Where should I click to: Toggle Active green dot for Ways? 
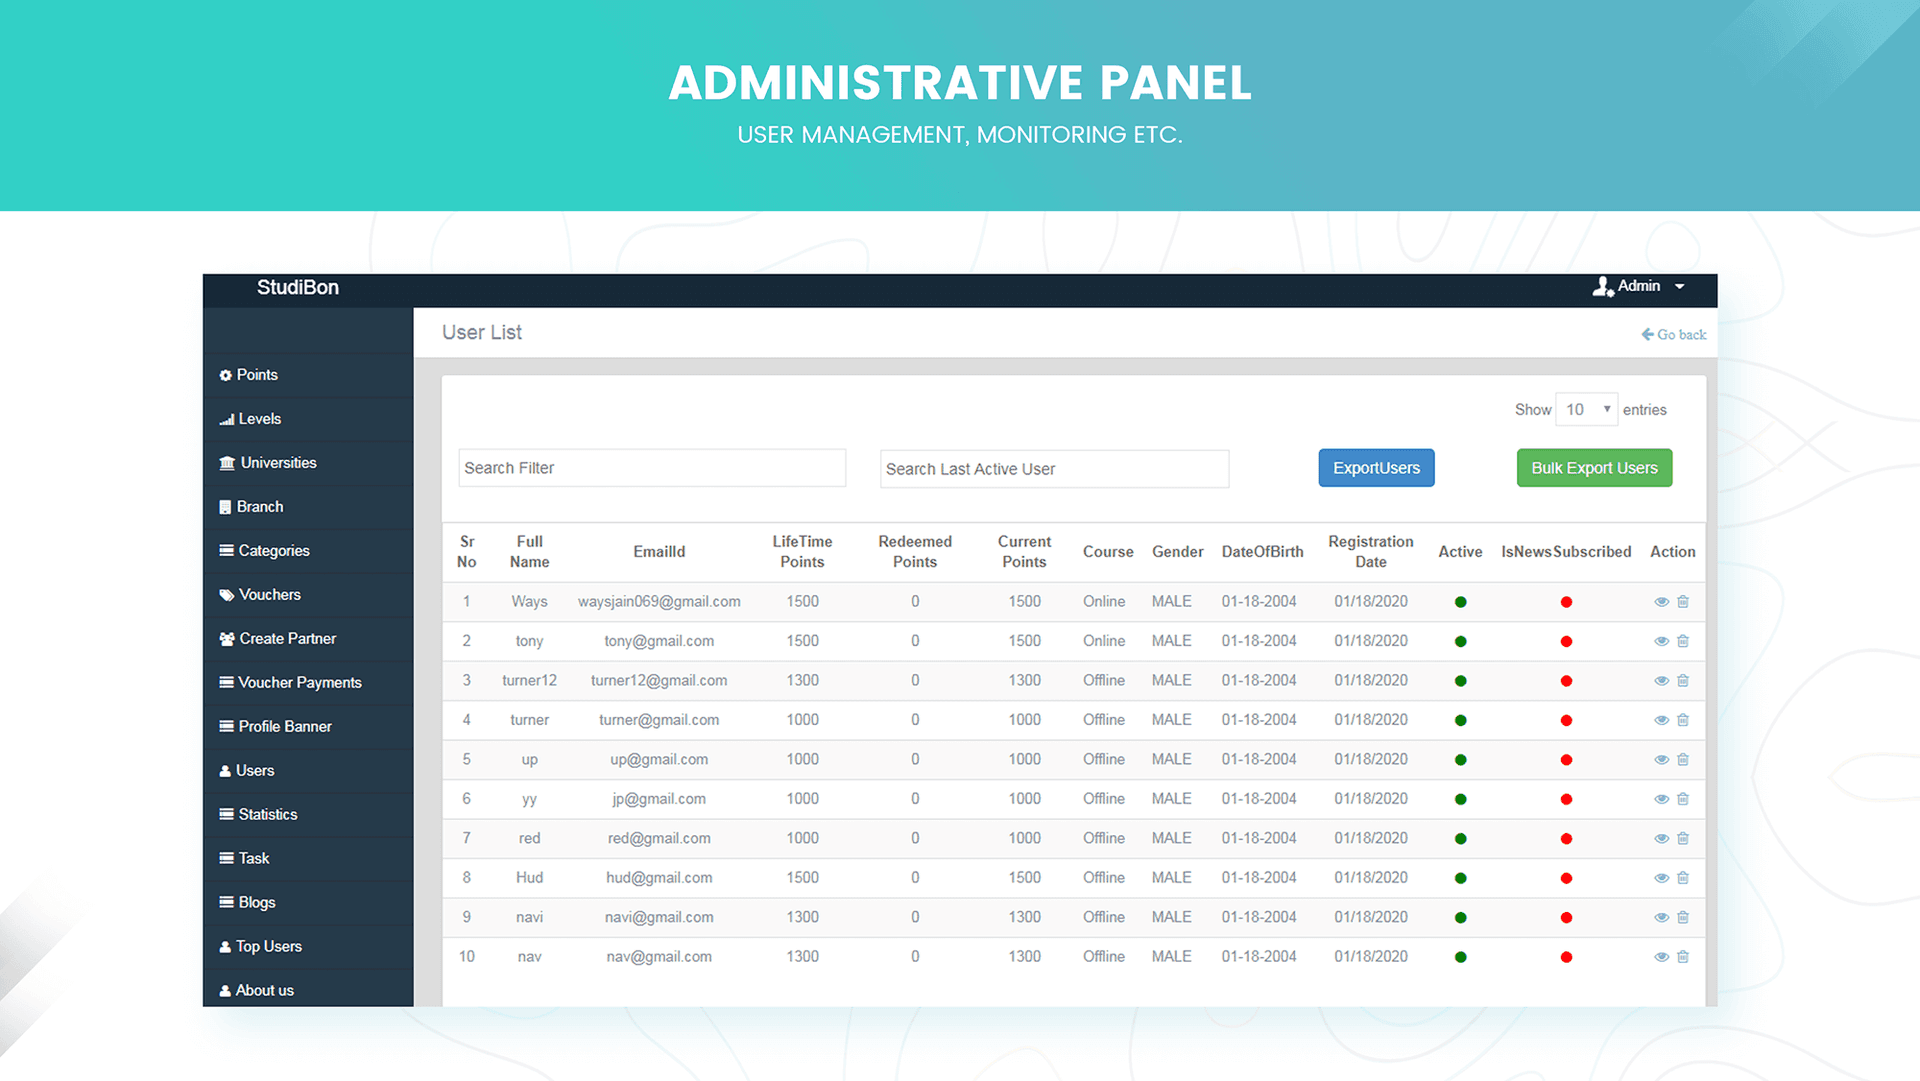(x=1461, y=602)
